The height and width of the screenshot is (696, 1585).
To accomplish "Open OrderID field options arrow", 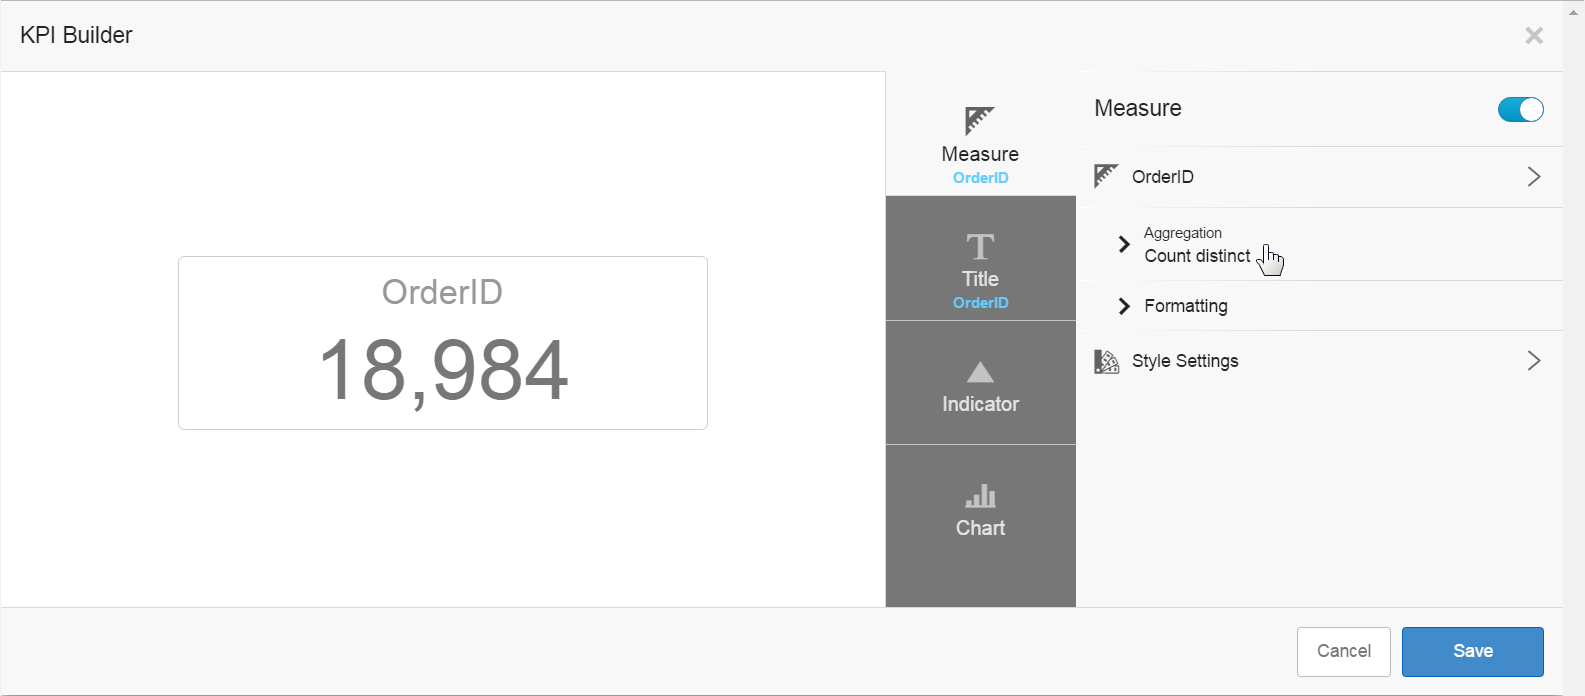I will pos(1533,177).
